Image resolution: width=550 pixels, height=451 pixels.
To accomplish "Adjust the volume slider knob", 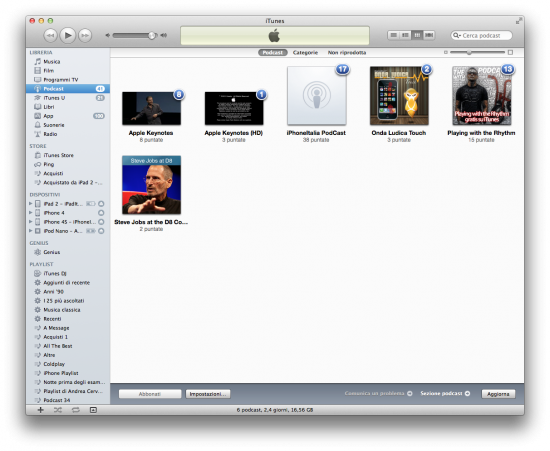I will coord(152,35).
